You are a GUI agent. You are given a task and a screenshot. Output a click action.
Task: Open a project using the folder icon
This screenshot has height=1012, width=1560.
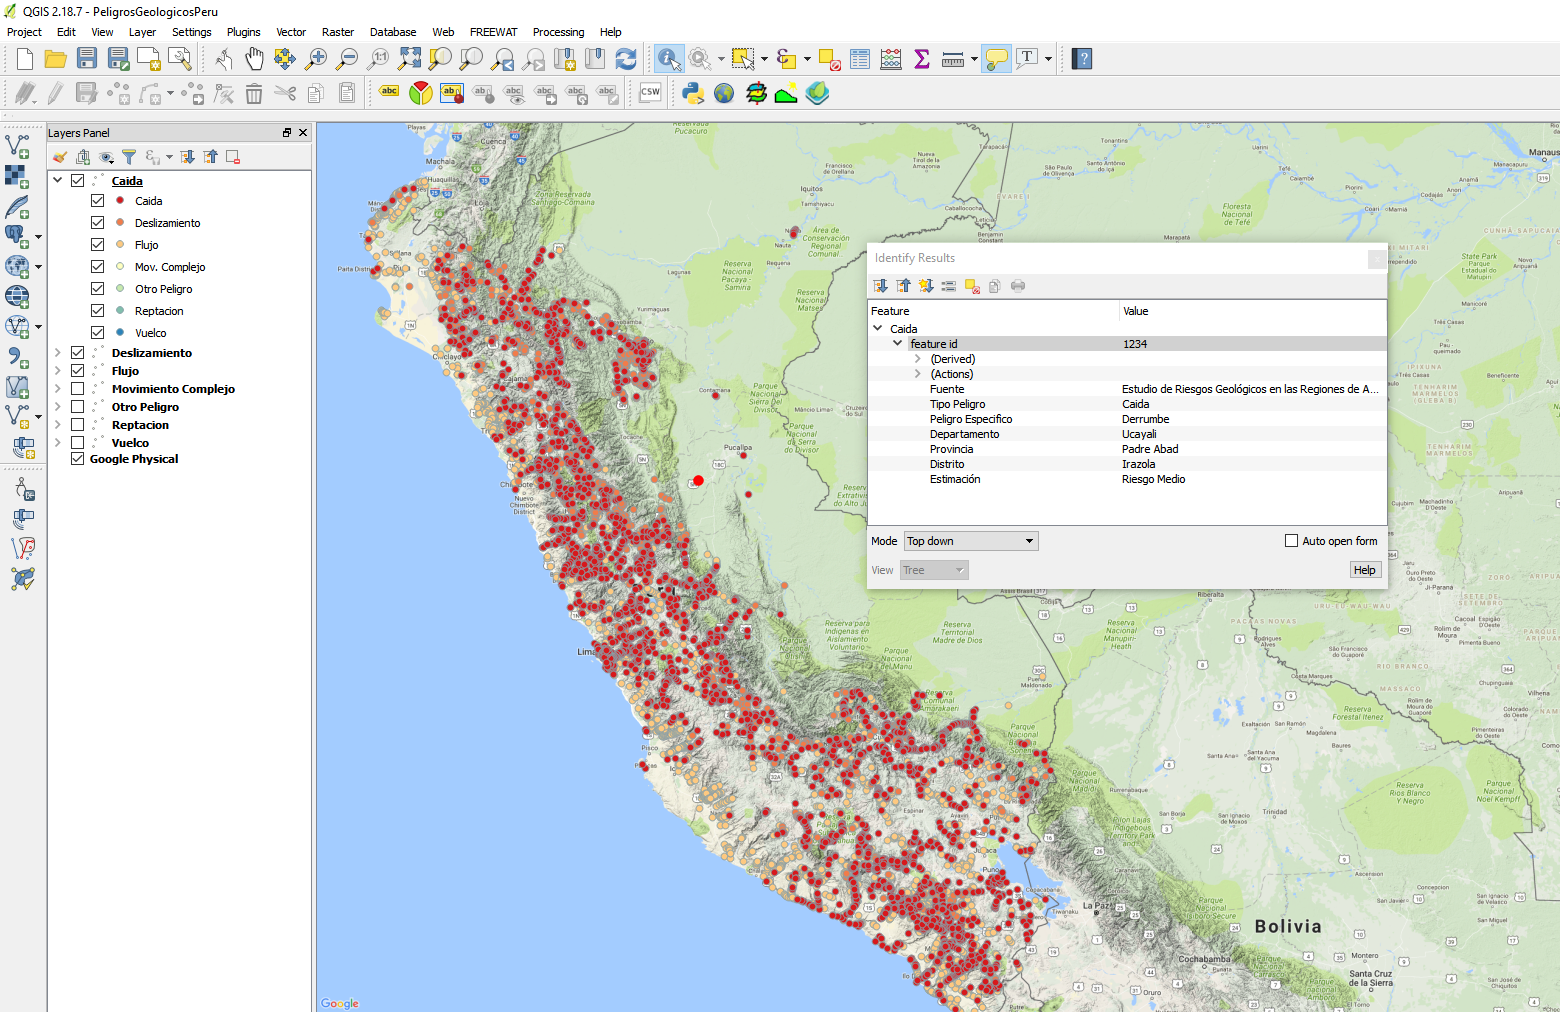[56, 59]
